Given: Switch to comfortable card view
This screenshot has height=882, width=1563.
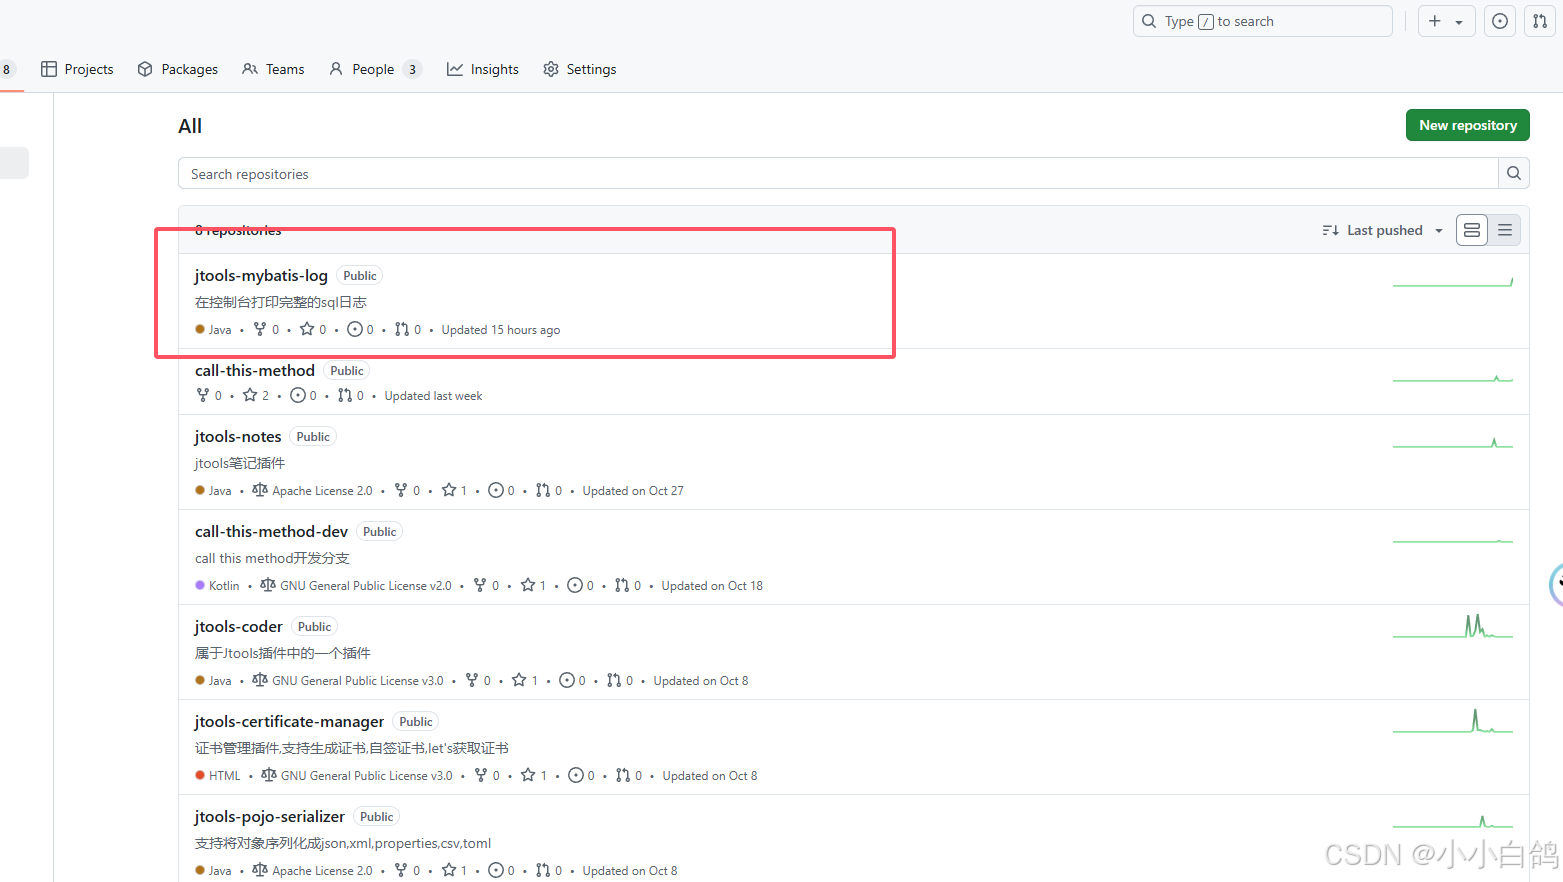Looking at the screenshot, I should (x=1472, y=230).
